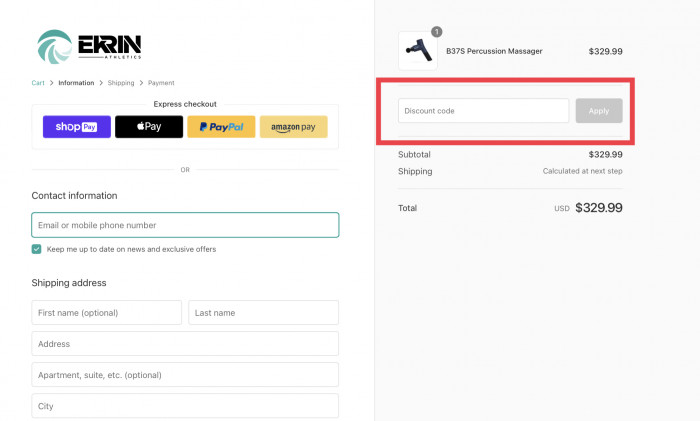
Task: Check out with PayPal
Action: point(221,127)
